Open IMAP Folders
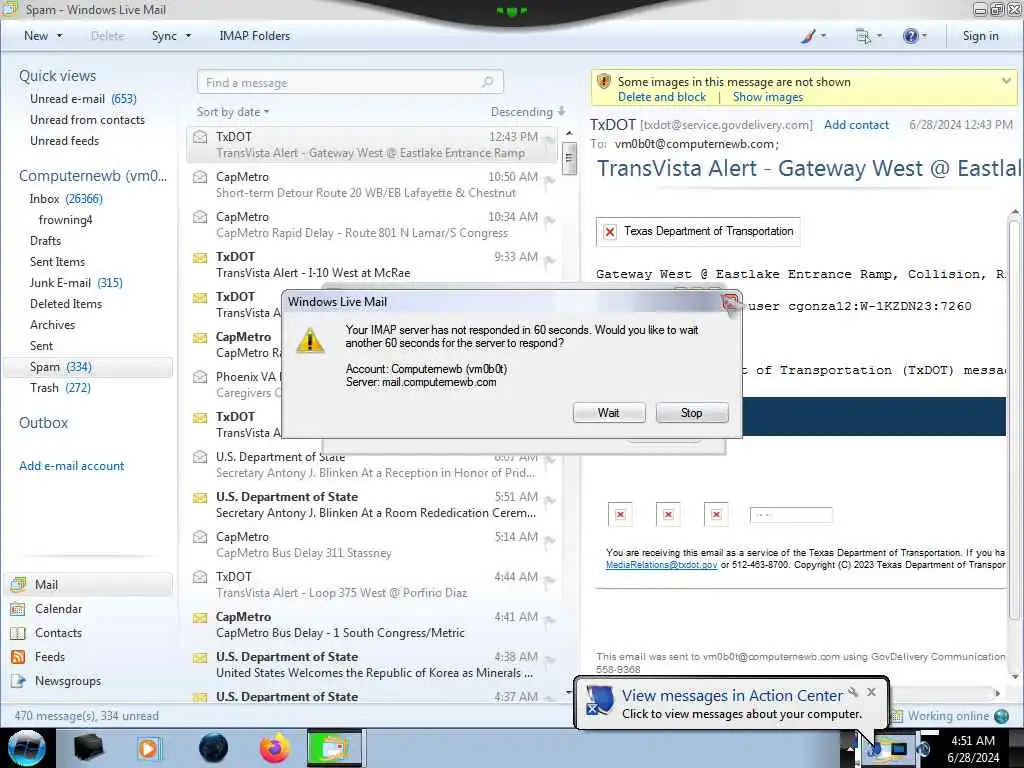Screen dimensions: 1024x768 coord(255,36)
